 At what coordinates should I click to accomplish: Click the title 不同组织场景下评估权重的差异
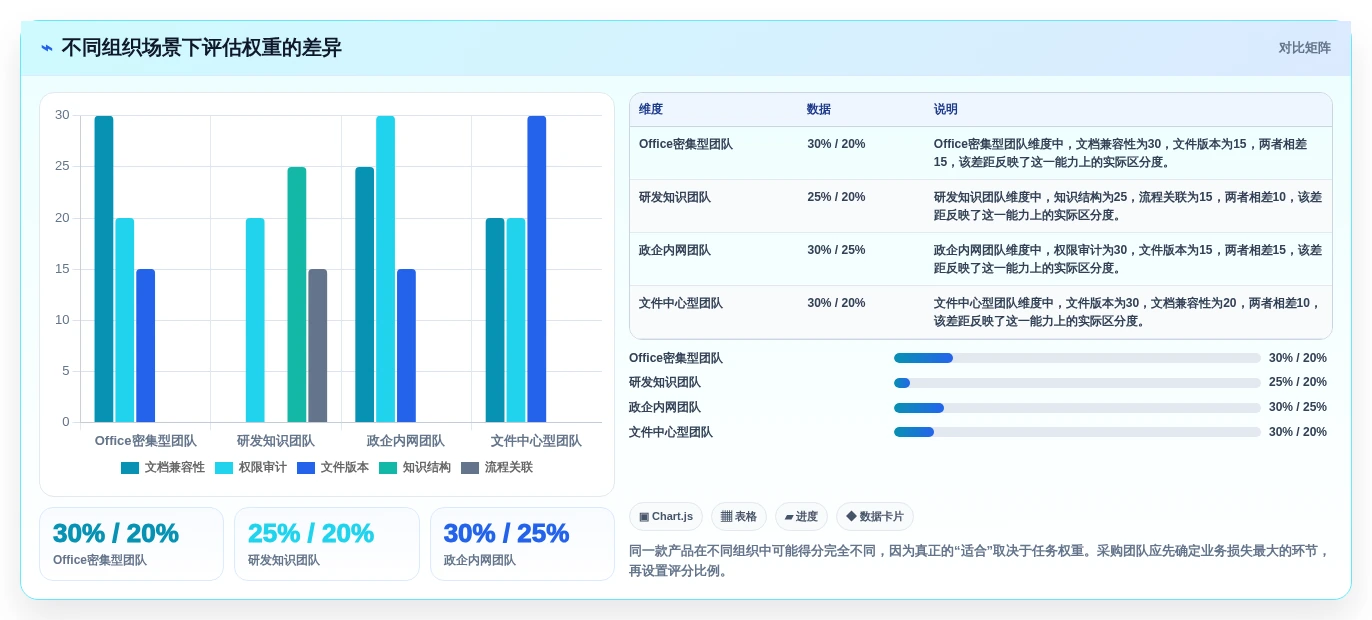[201, 48]
